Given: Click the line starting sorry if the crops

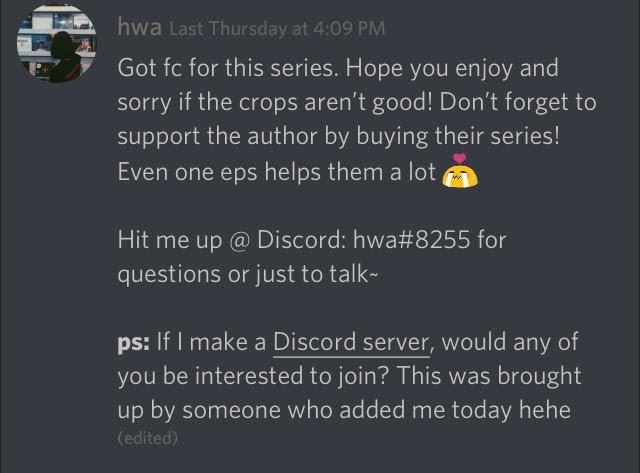Looking at the screenshot, I should (357, 102).
